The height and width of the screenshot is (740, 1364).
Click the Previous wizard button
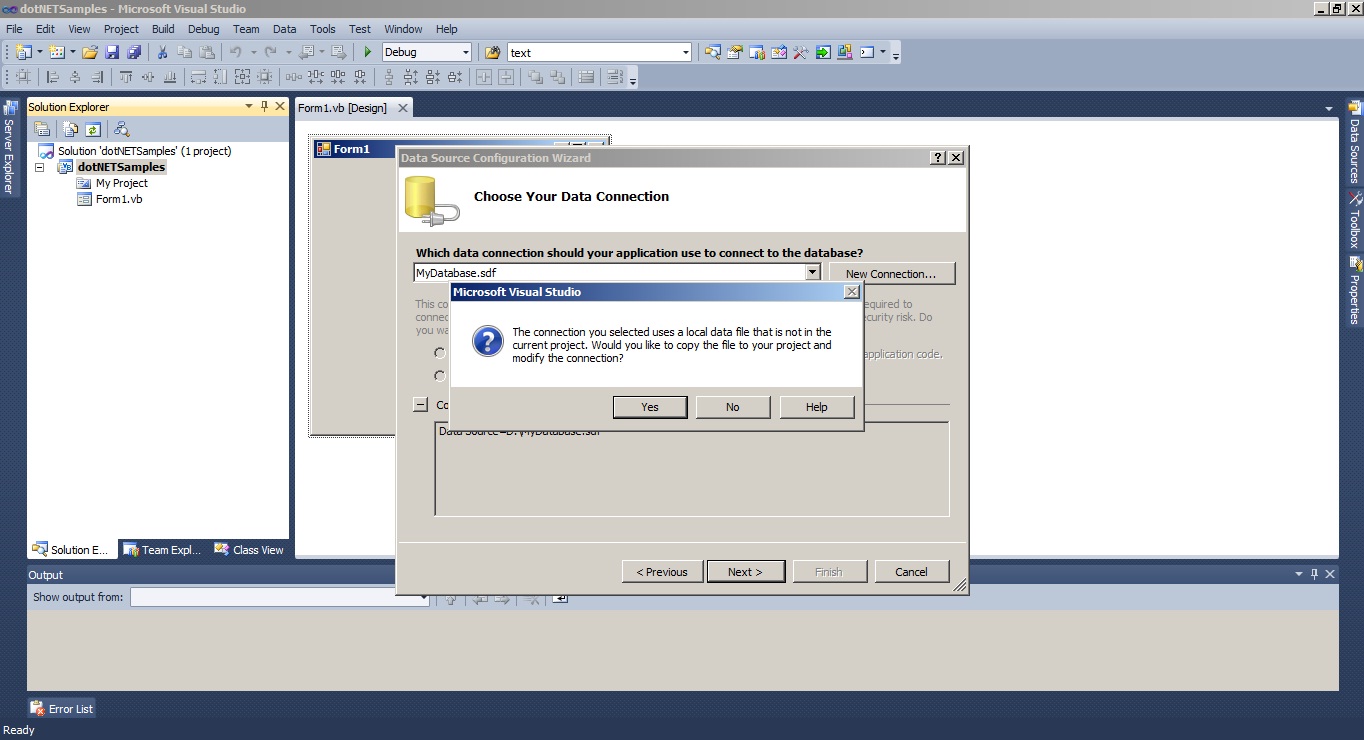(661, 572)
